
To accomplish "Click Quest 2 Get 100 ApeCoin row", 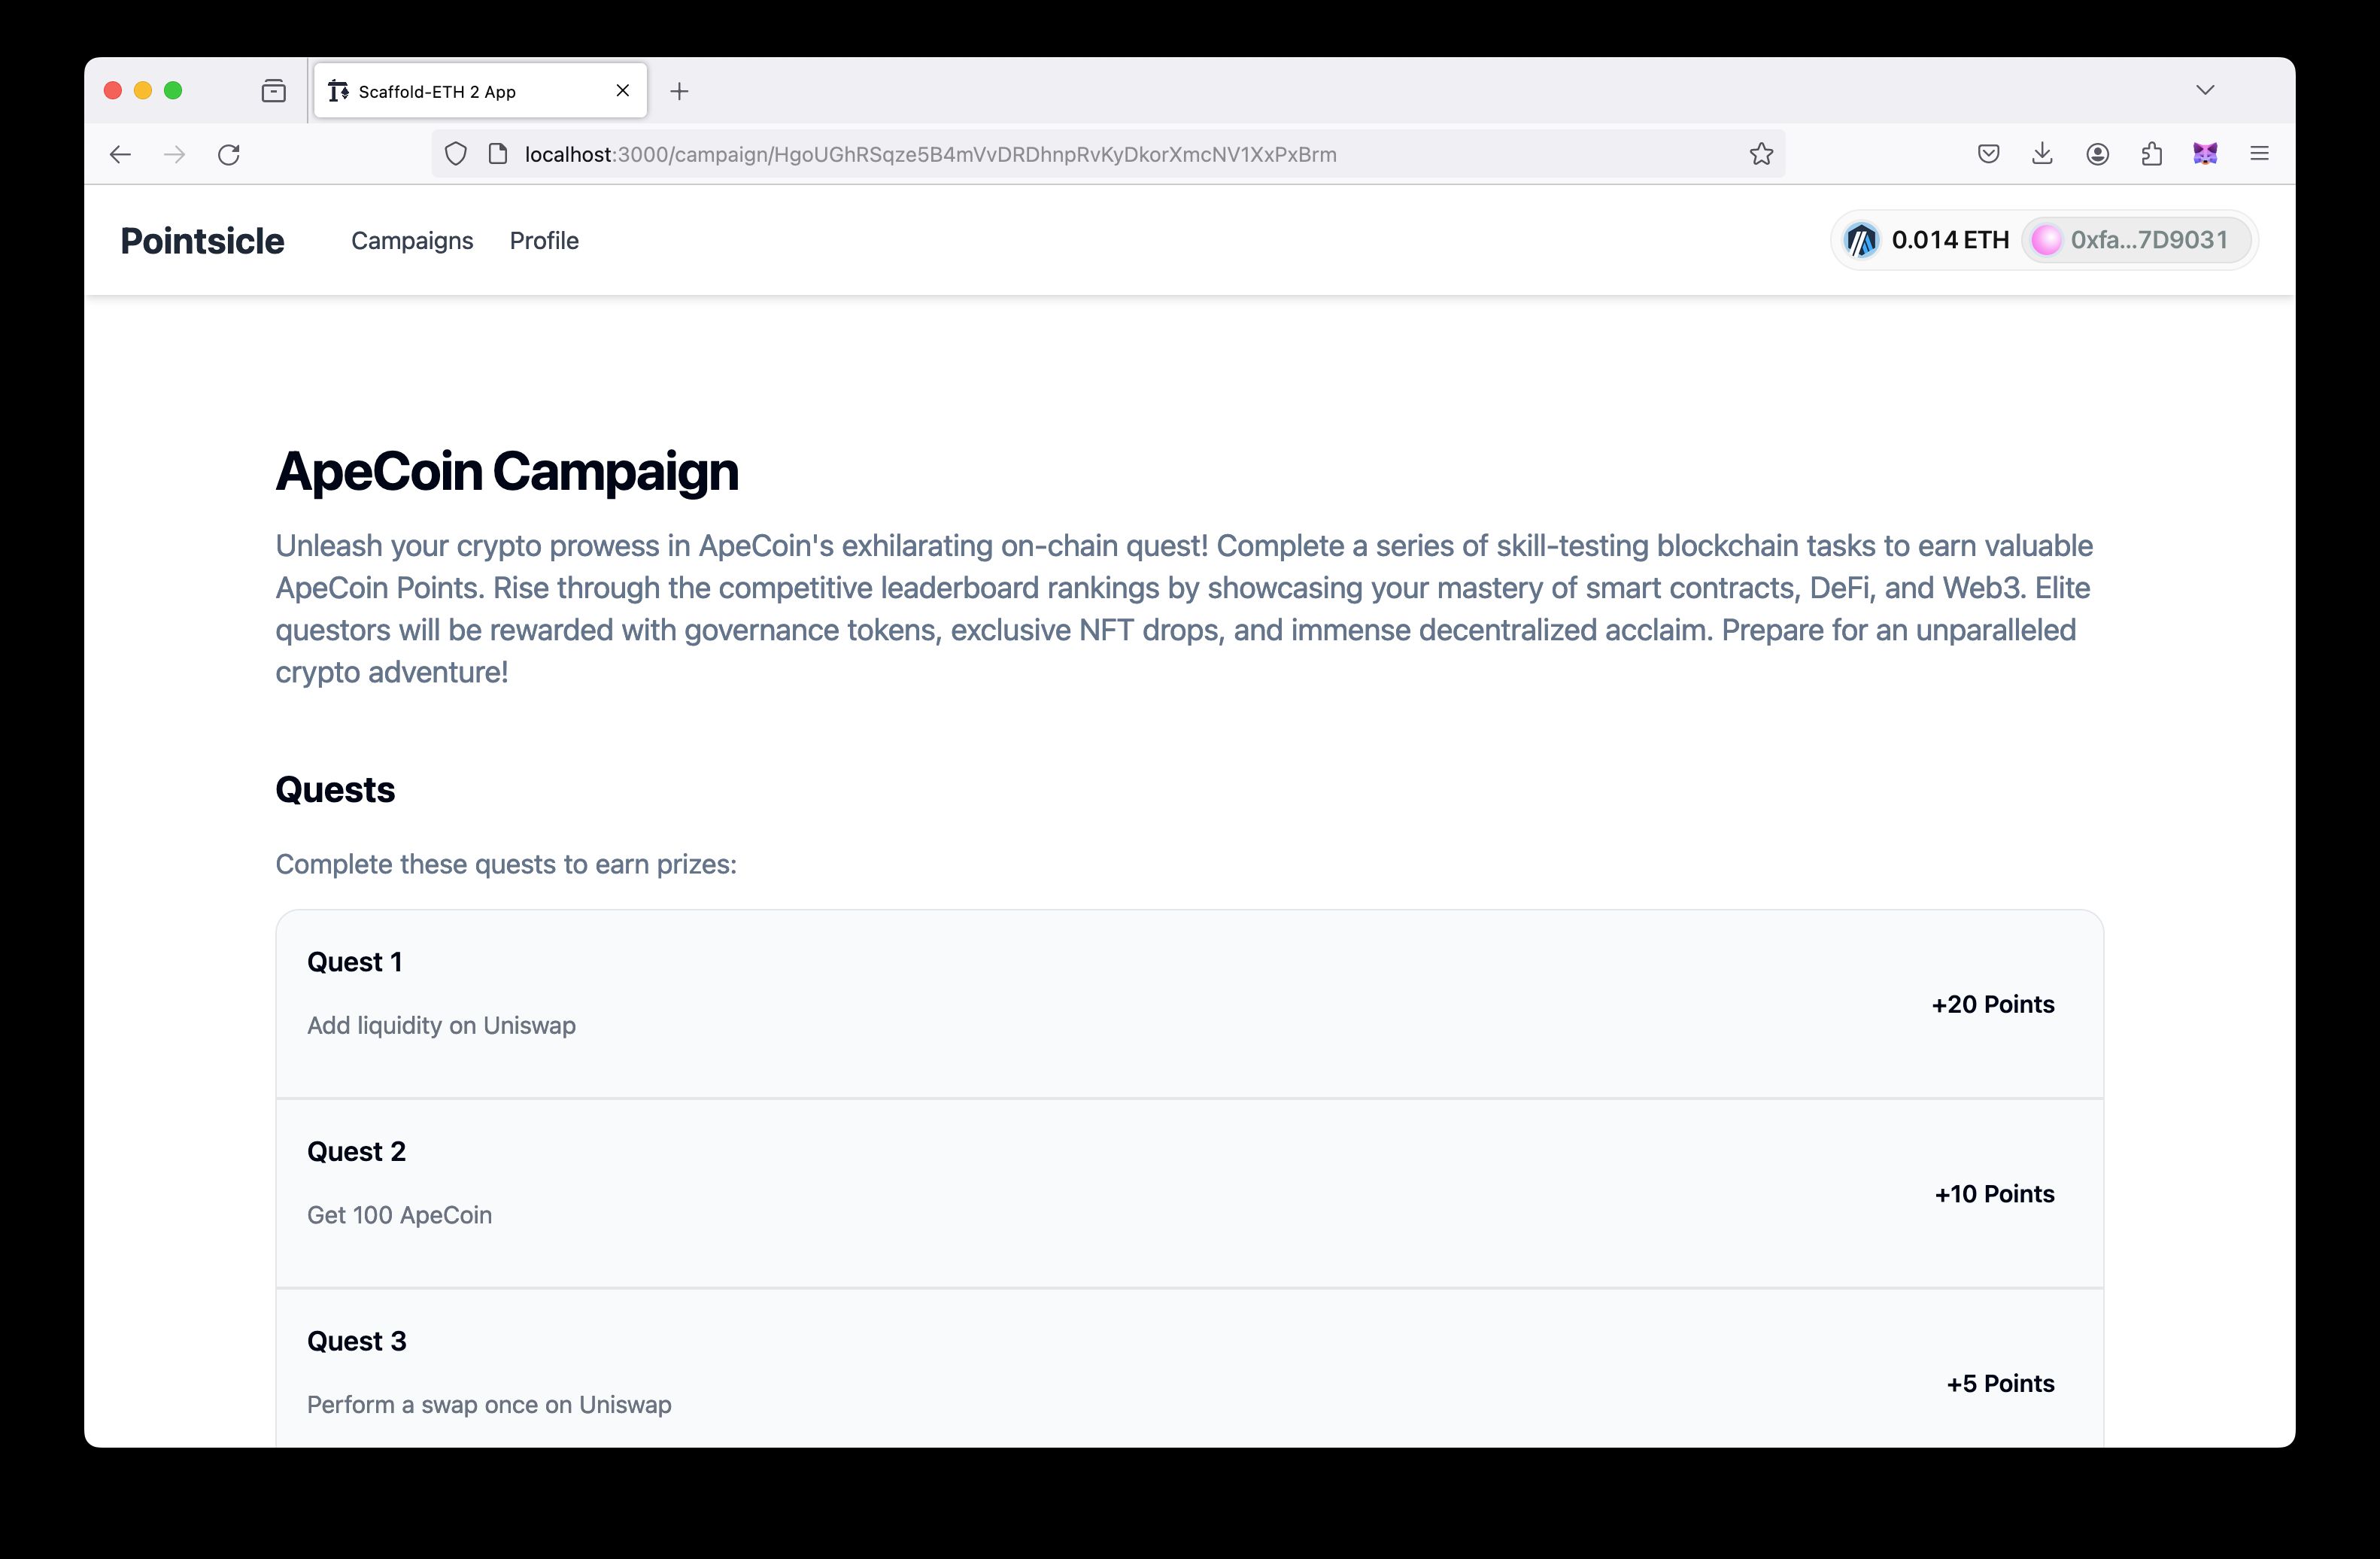I will click(1190, 1192).
